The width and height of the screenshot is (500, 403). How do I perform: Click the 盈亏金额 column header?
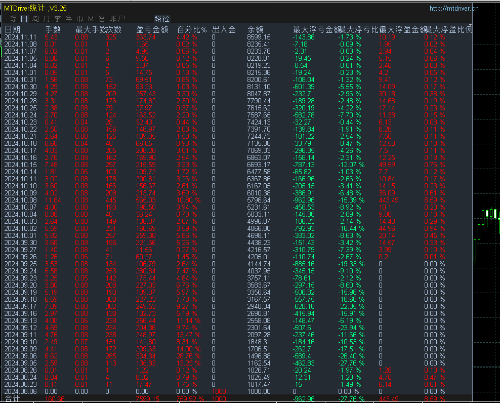pos(152,30)
